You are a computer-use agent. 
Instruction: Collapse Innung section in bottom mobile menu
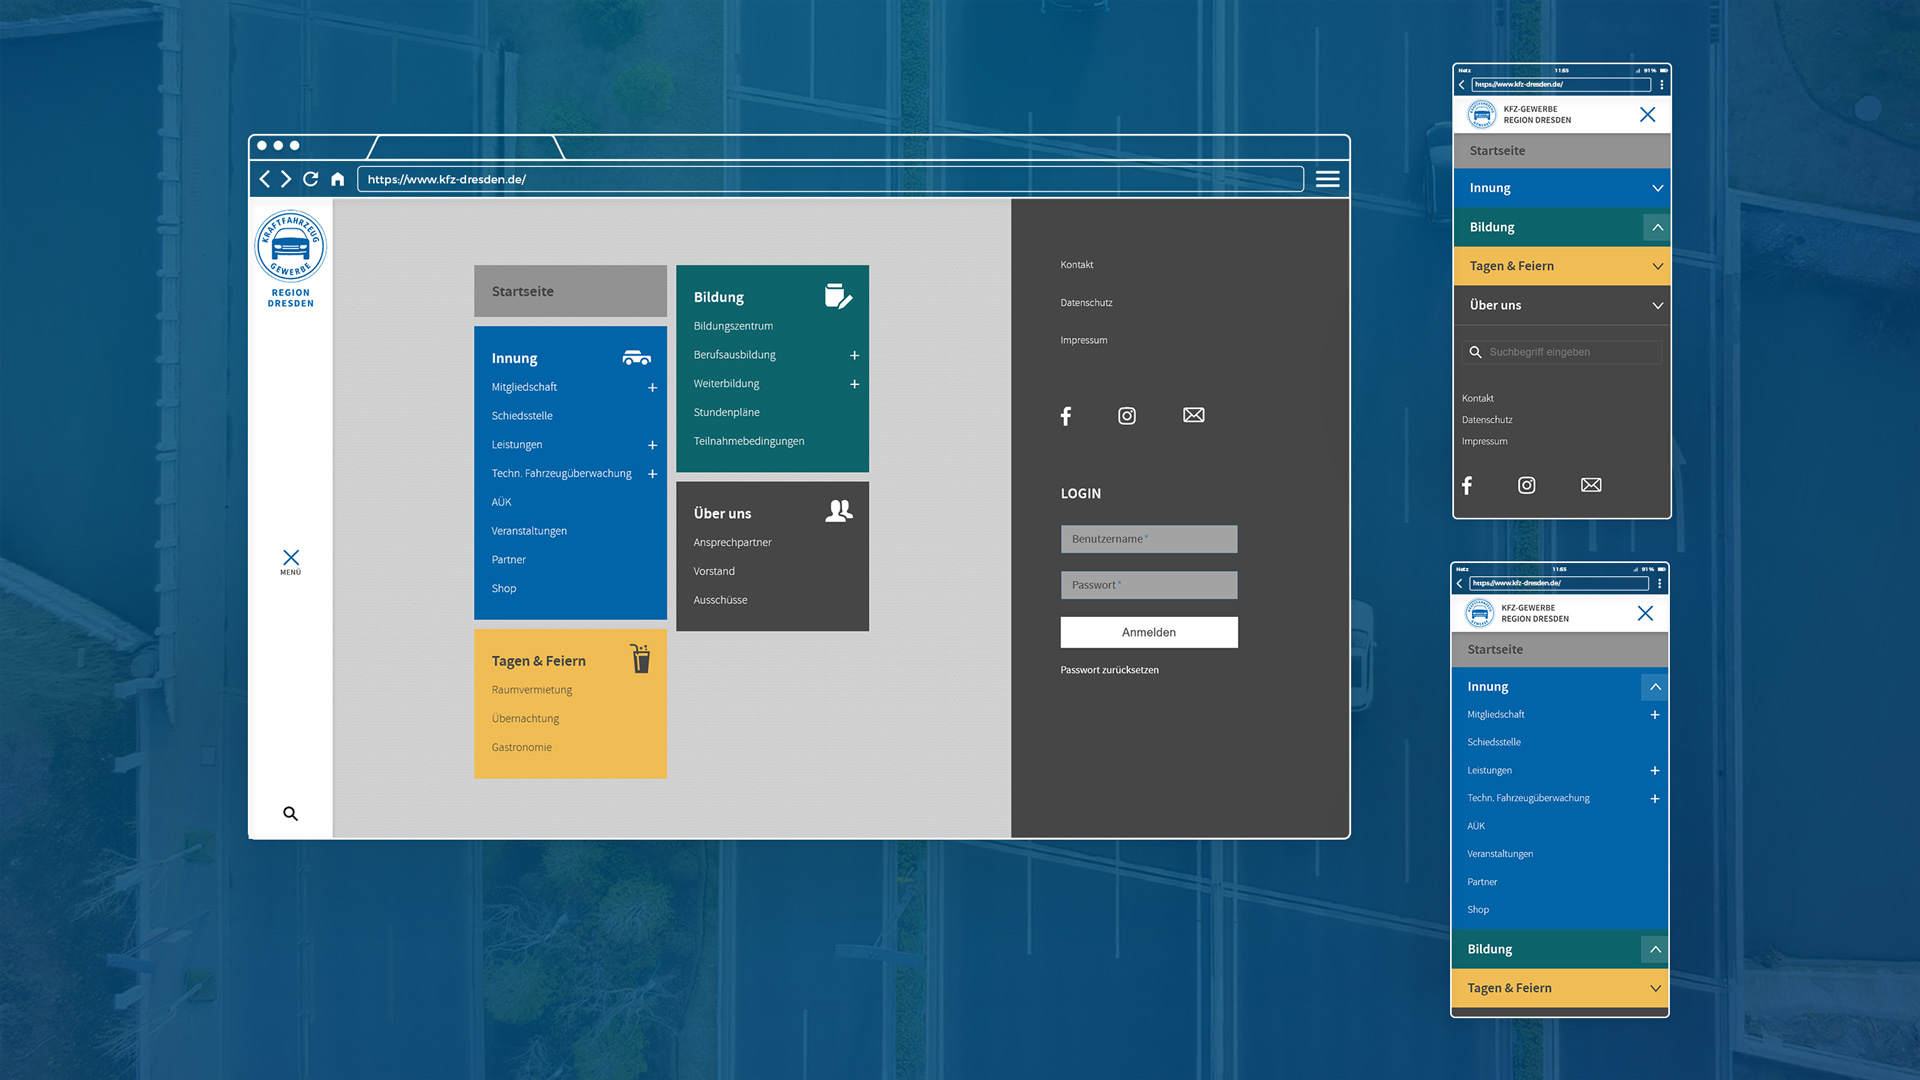click(1655, 687)
